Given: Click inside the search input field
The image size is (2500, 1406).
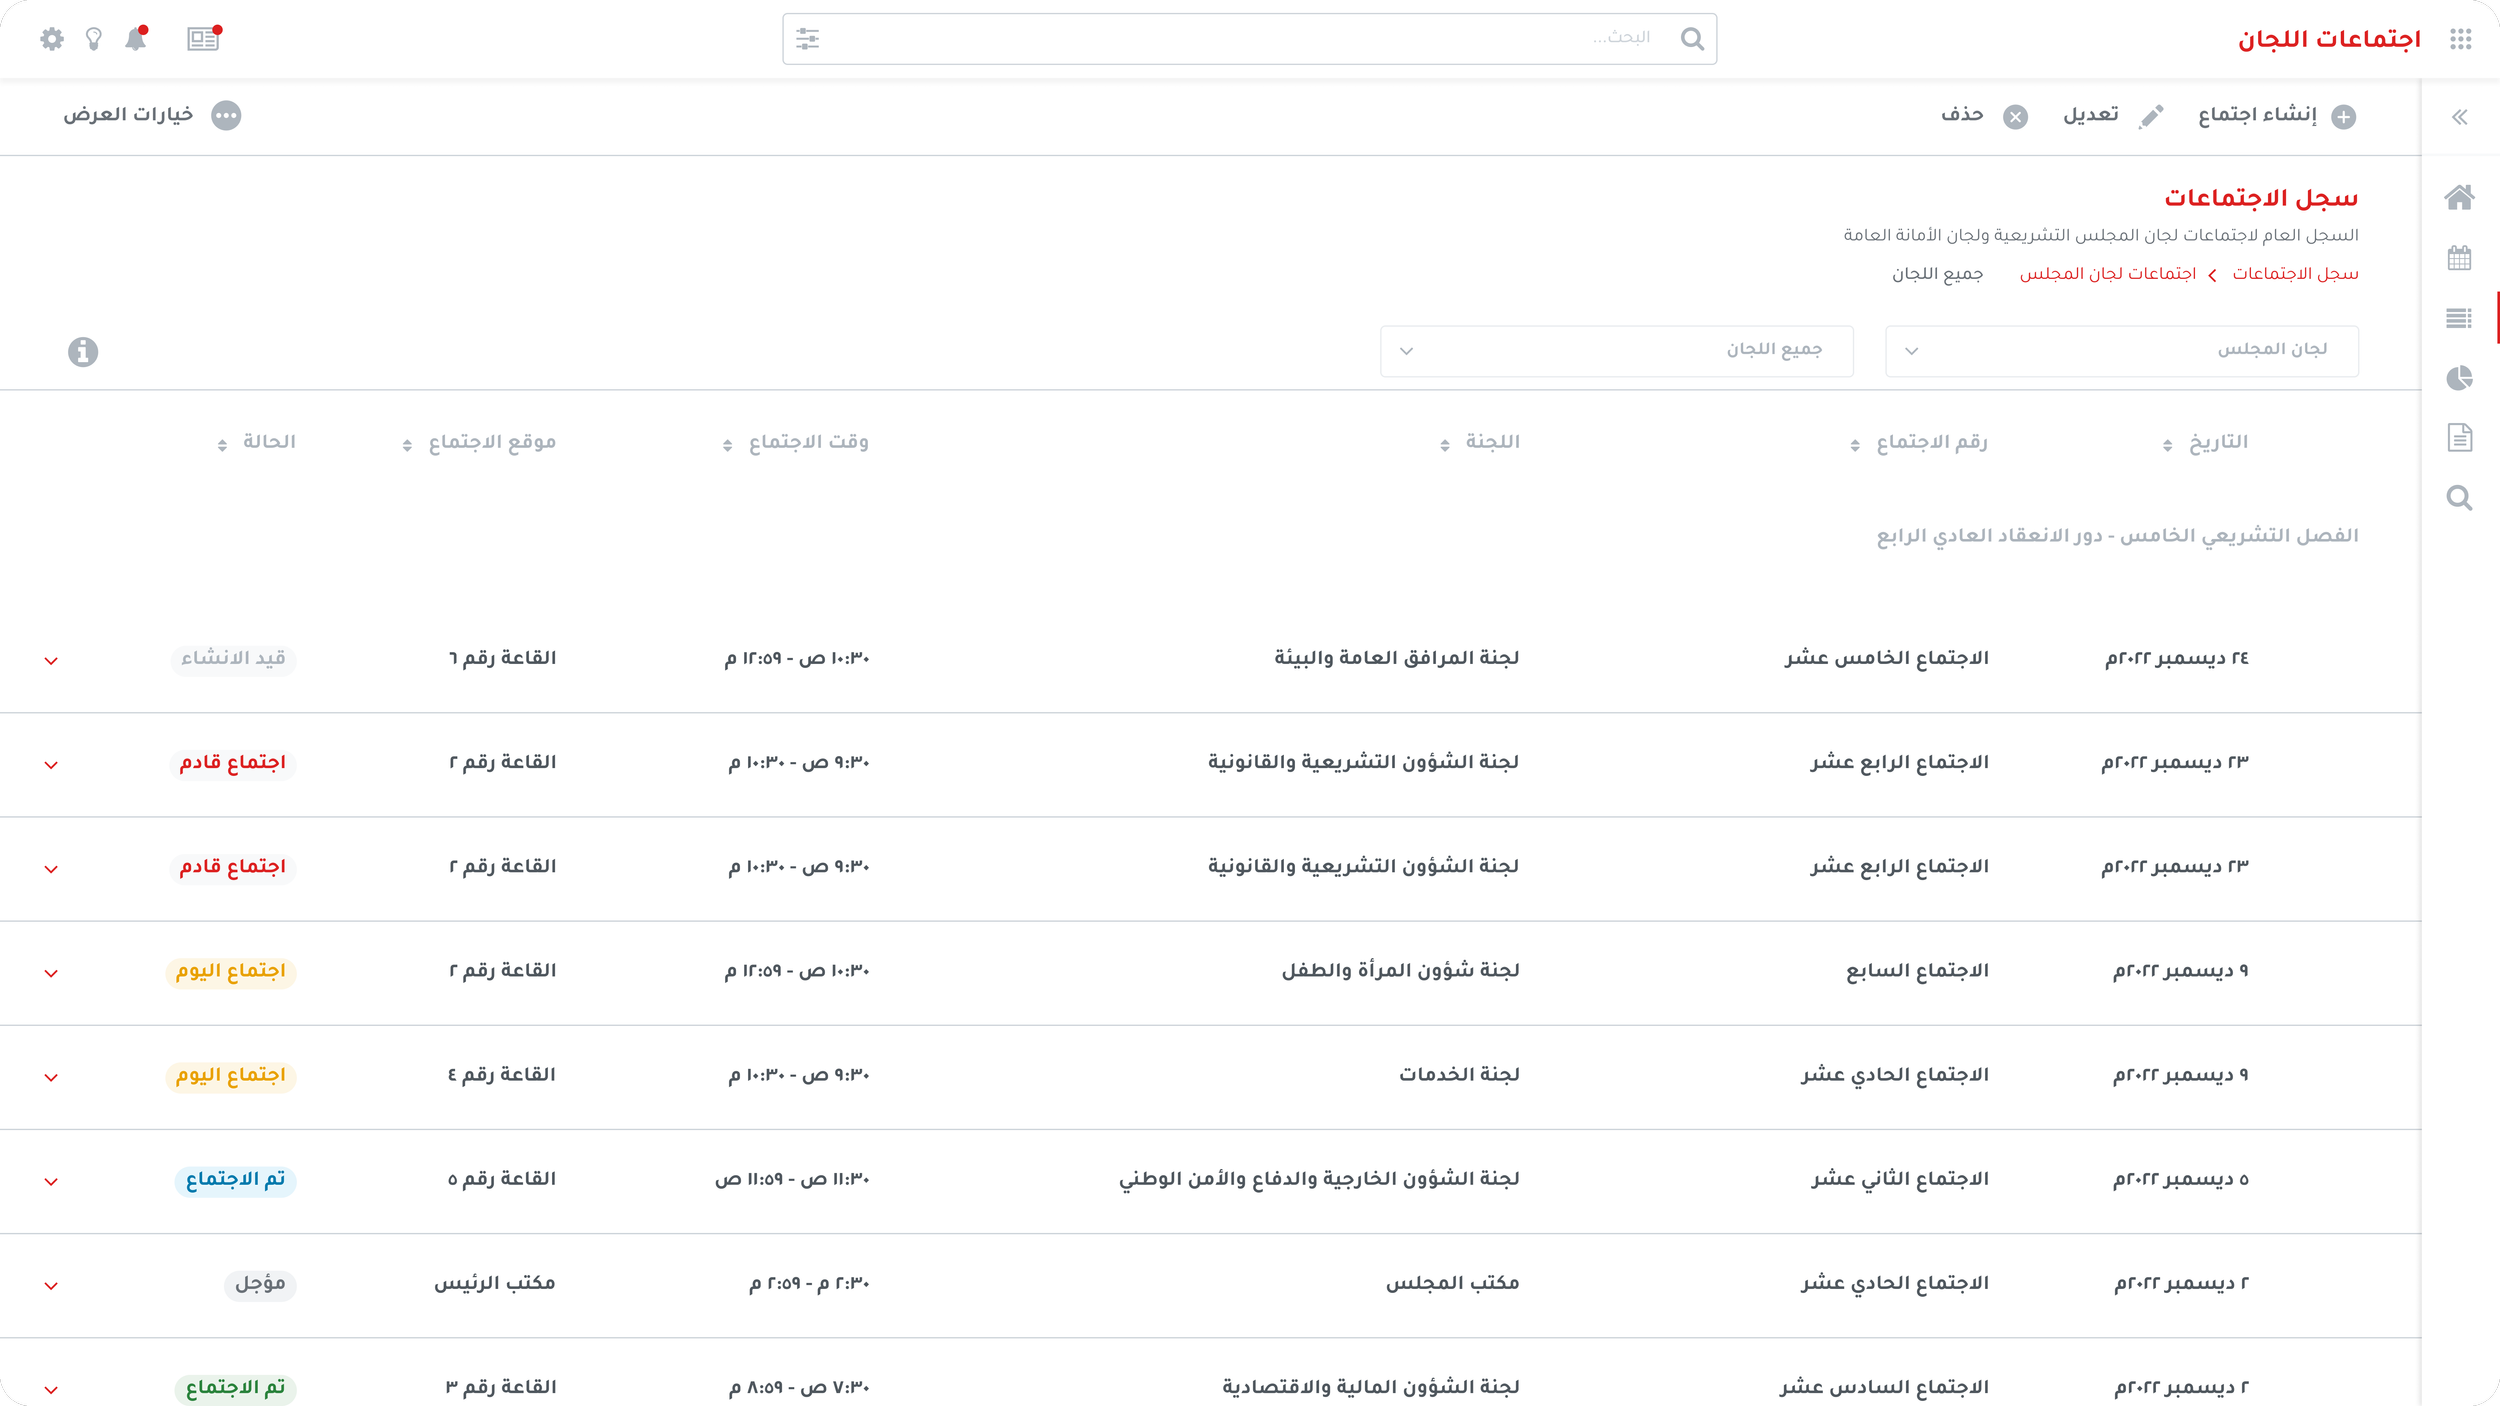Looking at the screenshot, I should coord(1240,39).
